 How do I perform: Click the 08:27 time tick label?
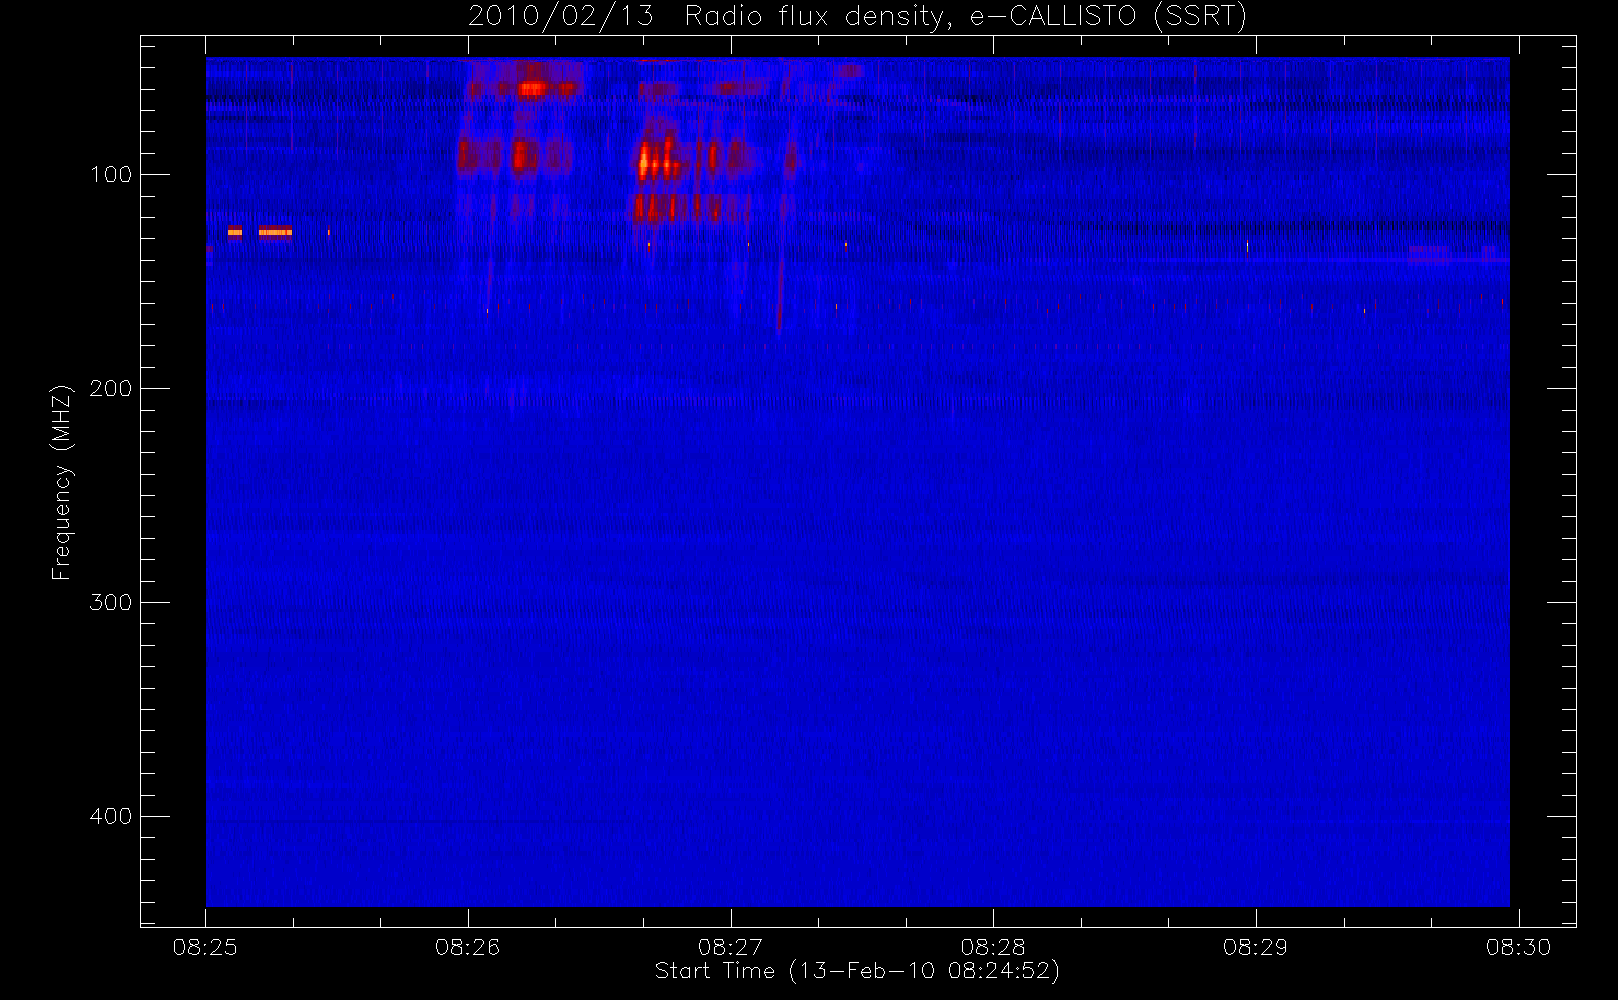click(x=730, y=947)
